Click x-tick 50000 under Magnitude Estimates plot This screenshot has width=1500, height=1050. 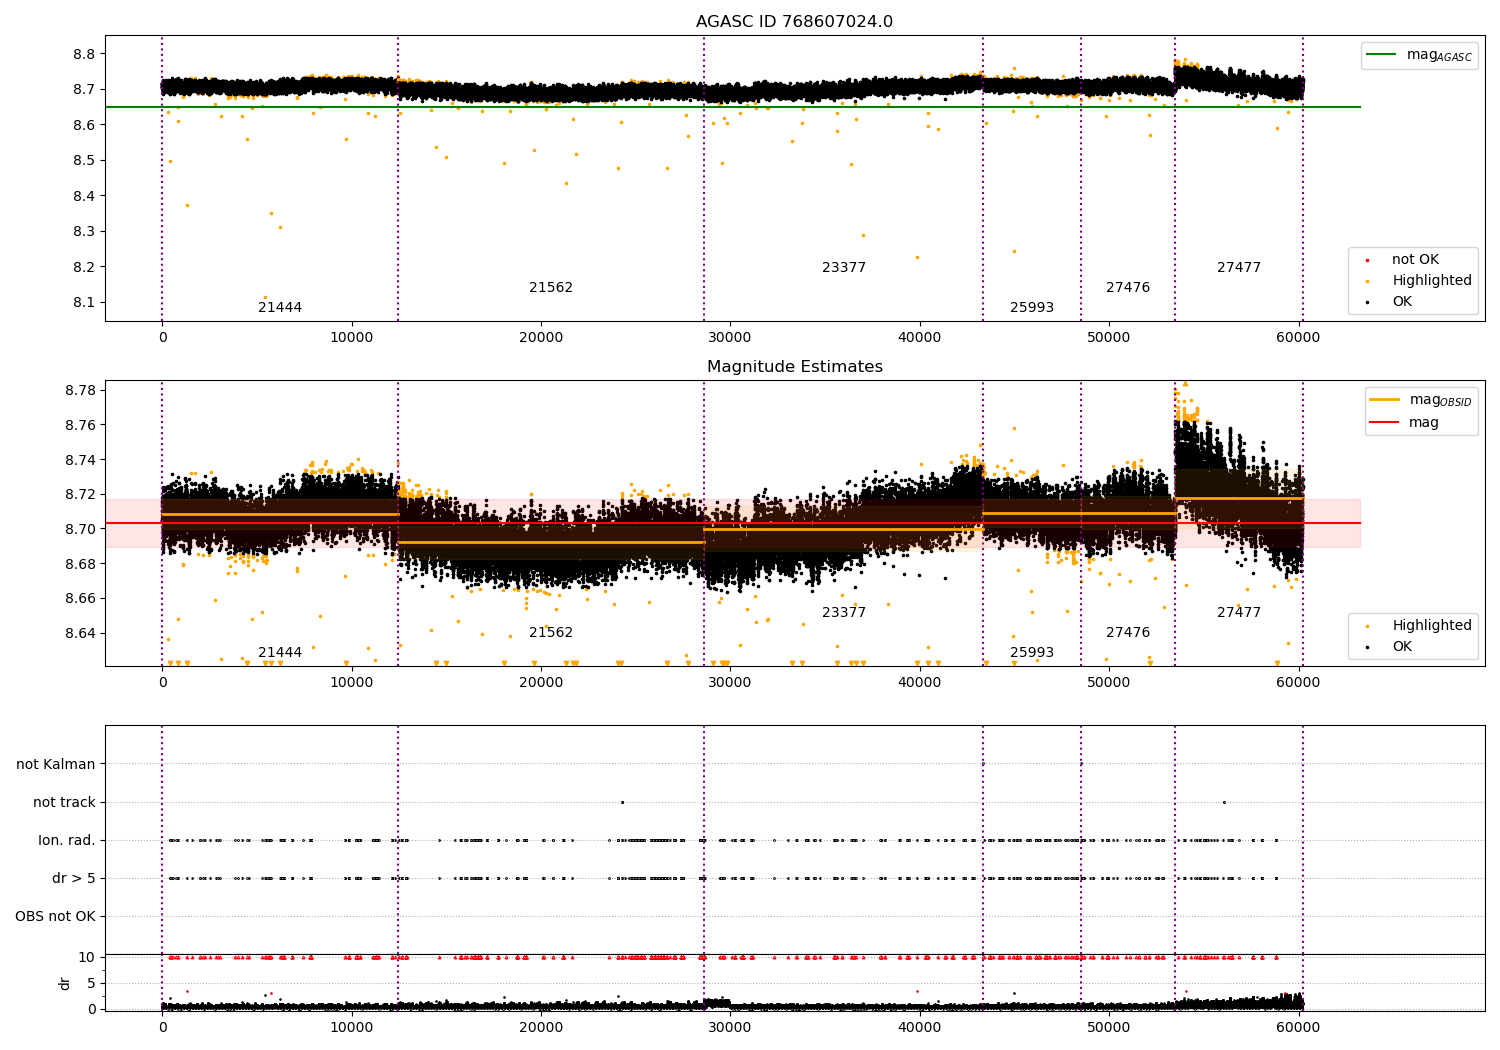coord(1109,683)
